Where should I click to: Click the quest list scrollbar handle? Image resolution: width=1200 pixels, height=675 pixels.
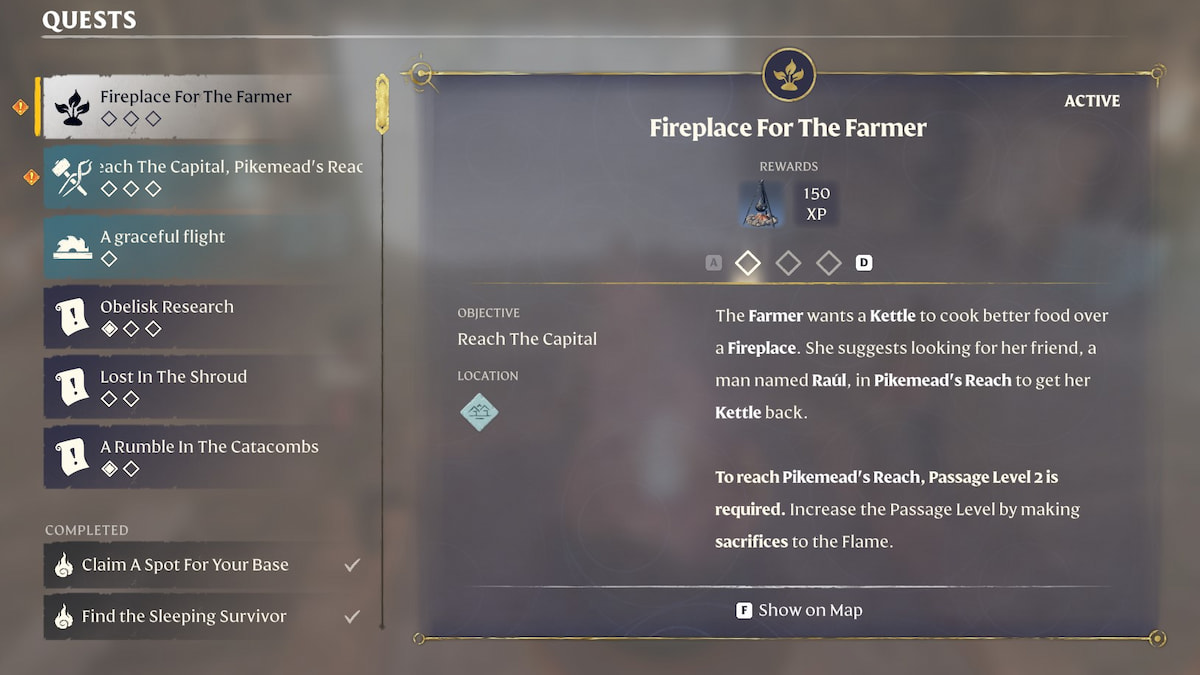click(381, 104)
